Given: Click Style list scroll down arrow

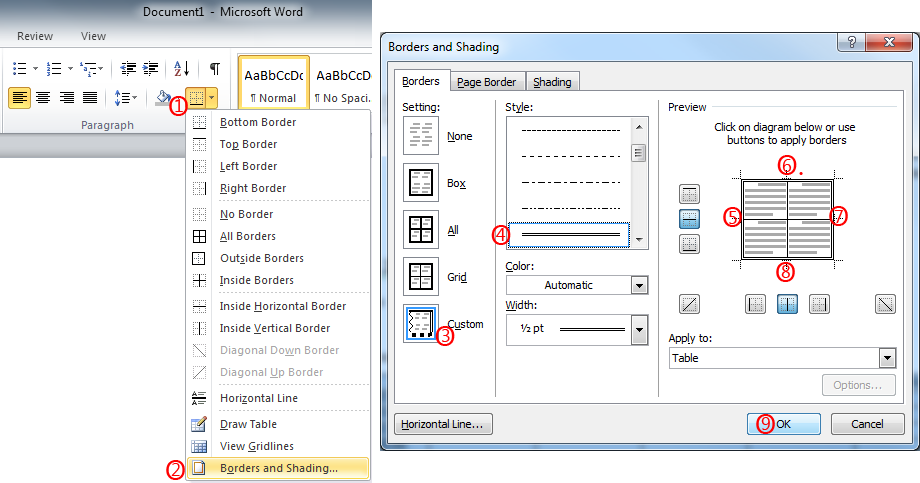Looking at the screenshot, I should click(640, 240).
